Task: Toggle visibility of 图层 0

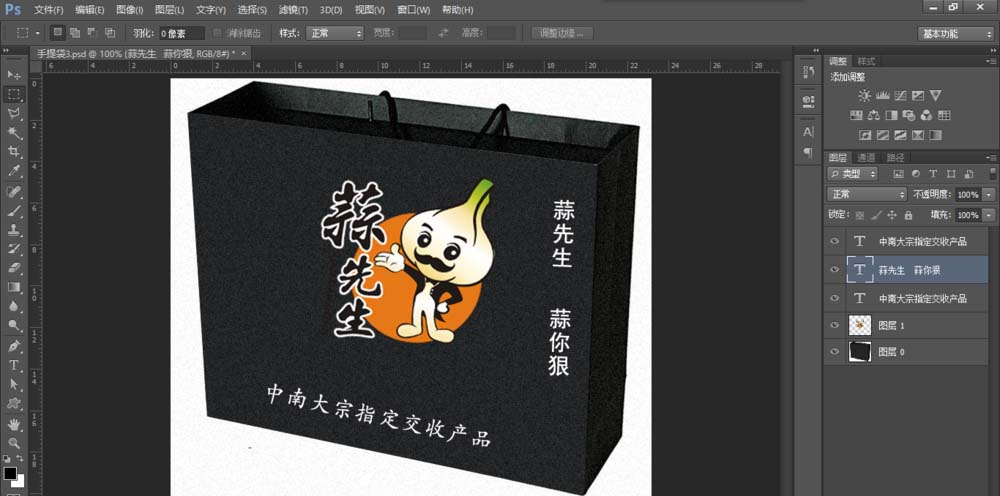Action: [x=834, y=351]
